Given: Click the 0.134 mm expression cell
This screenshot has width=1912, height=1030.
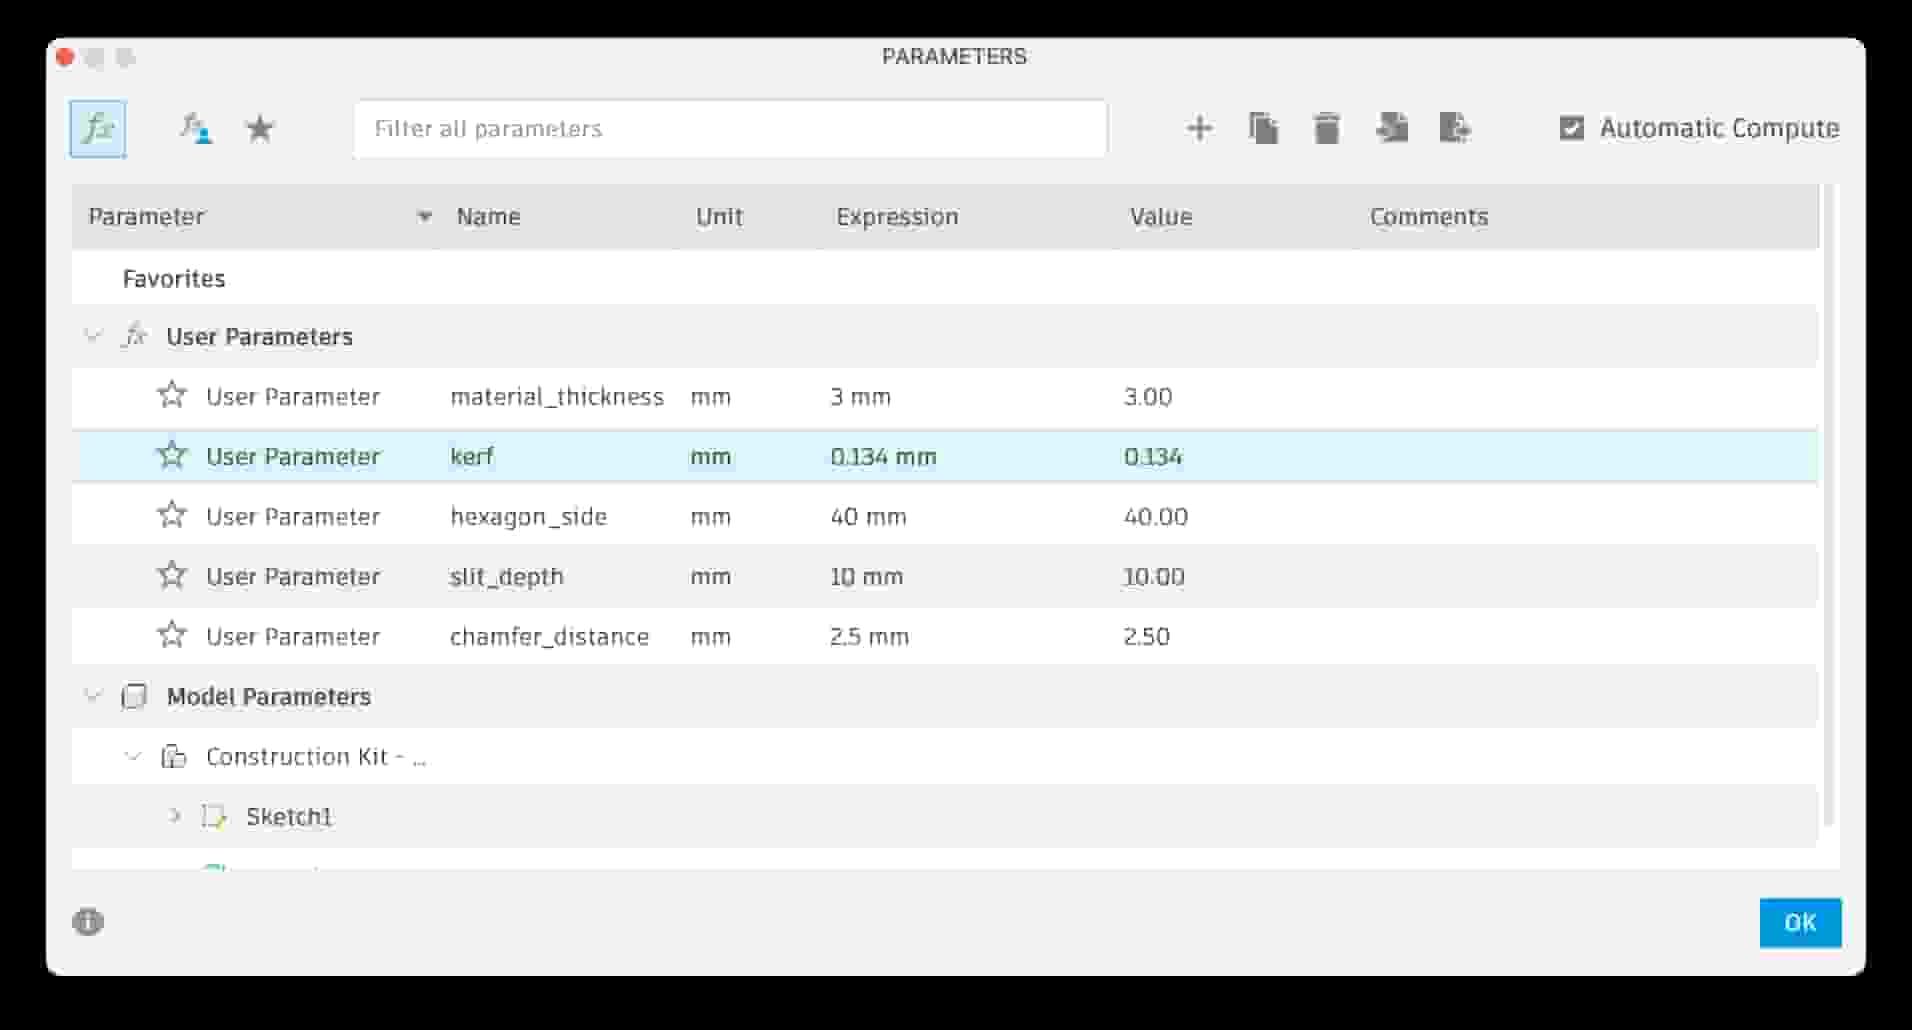Looking at the screenshot, I should (883, 457).
